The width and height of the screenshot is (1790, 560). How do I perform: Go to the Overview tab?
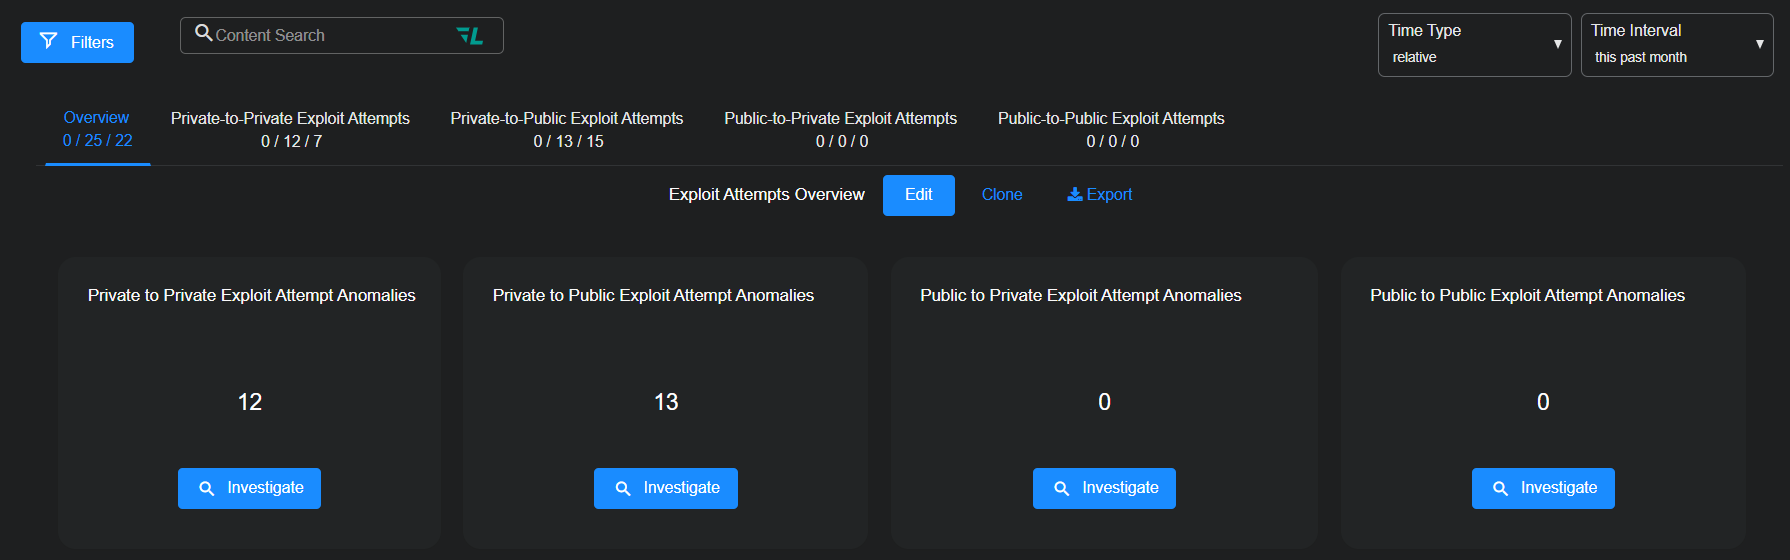coord(97,129)
